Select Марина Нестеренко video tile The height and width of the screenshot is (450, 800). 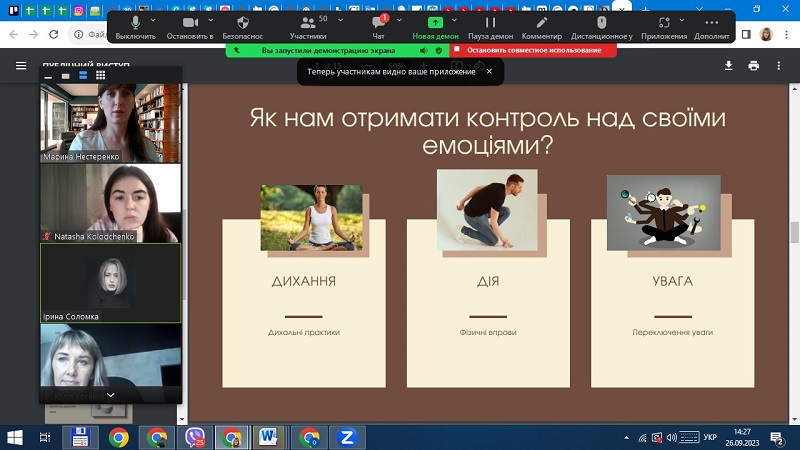click(x=111, y=123)
